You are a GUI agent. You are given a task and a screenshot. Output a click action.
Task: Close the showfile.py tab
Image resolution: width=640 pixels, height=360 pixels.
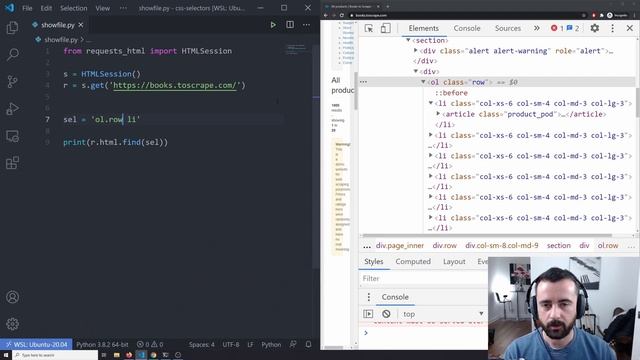tap(81, 25)
